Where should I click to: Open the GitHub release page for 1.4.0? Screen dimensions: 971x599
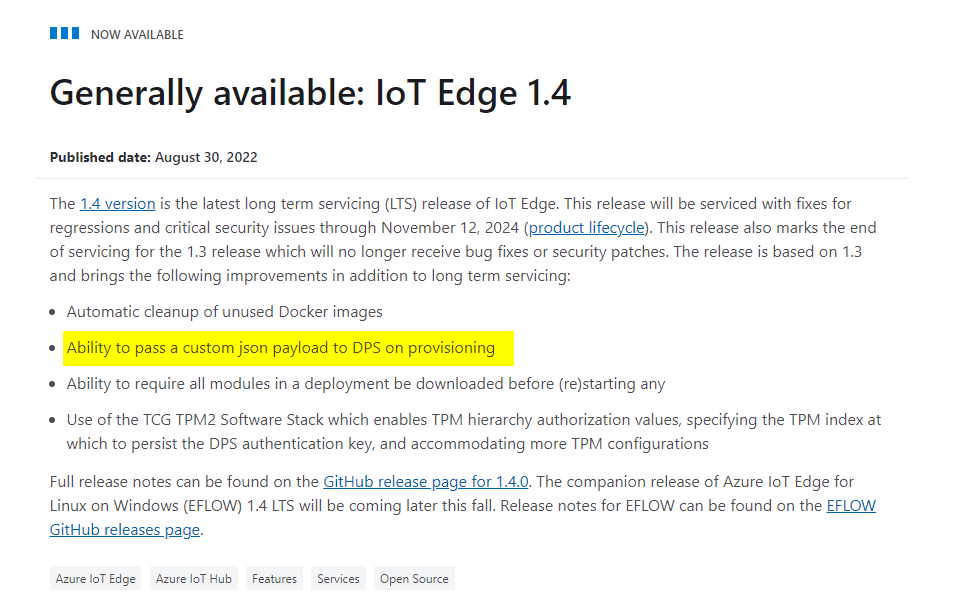425,481
